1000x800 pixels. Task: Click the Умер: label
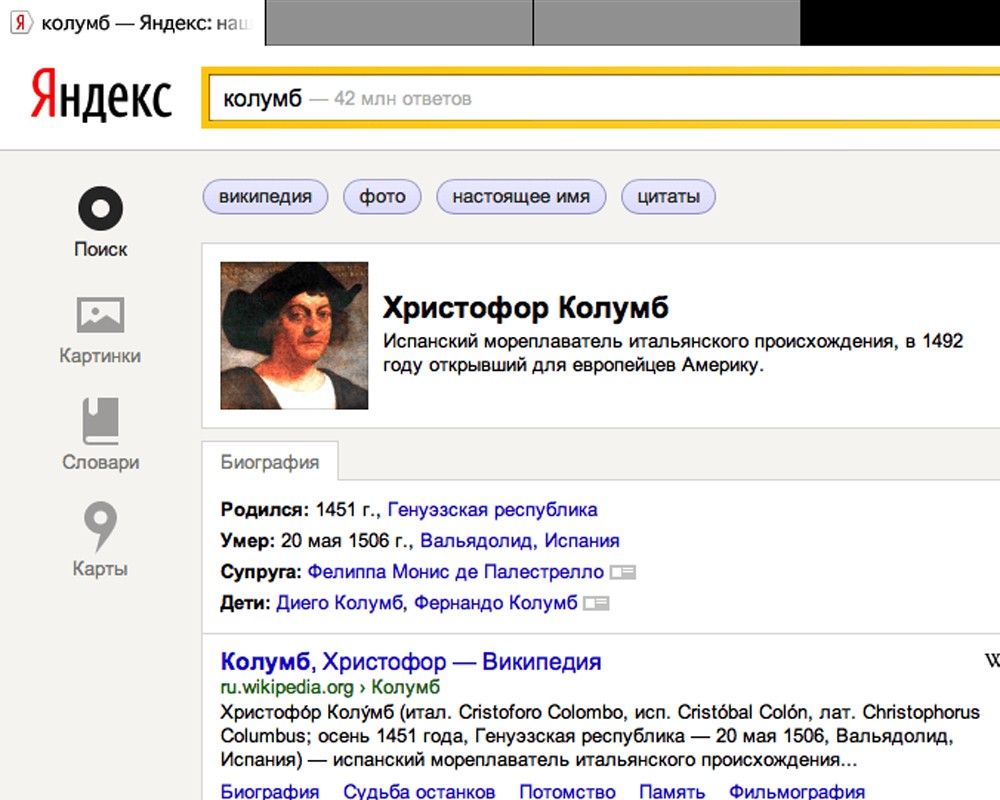[247, 540]
